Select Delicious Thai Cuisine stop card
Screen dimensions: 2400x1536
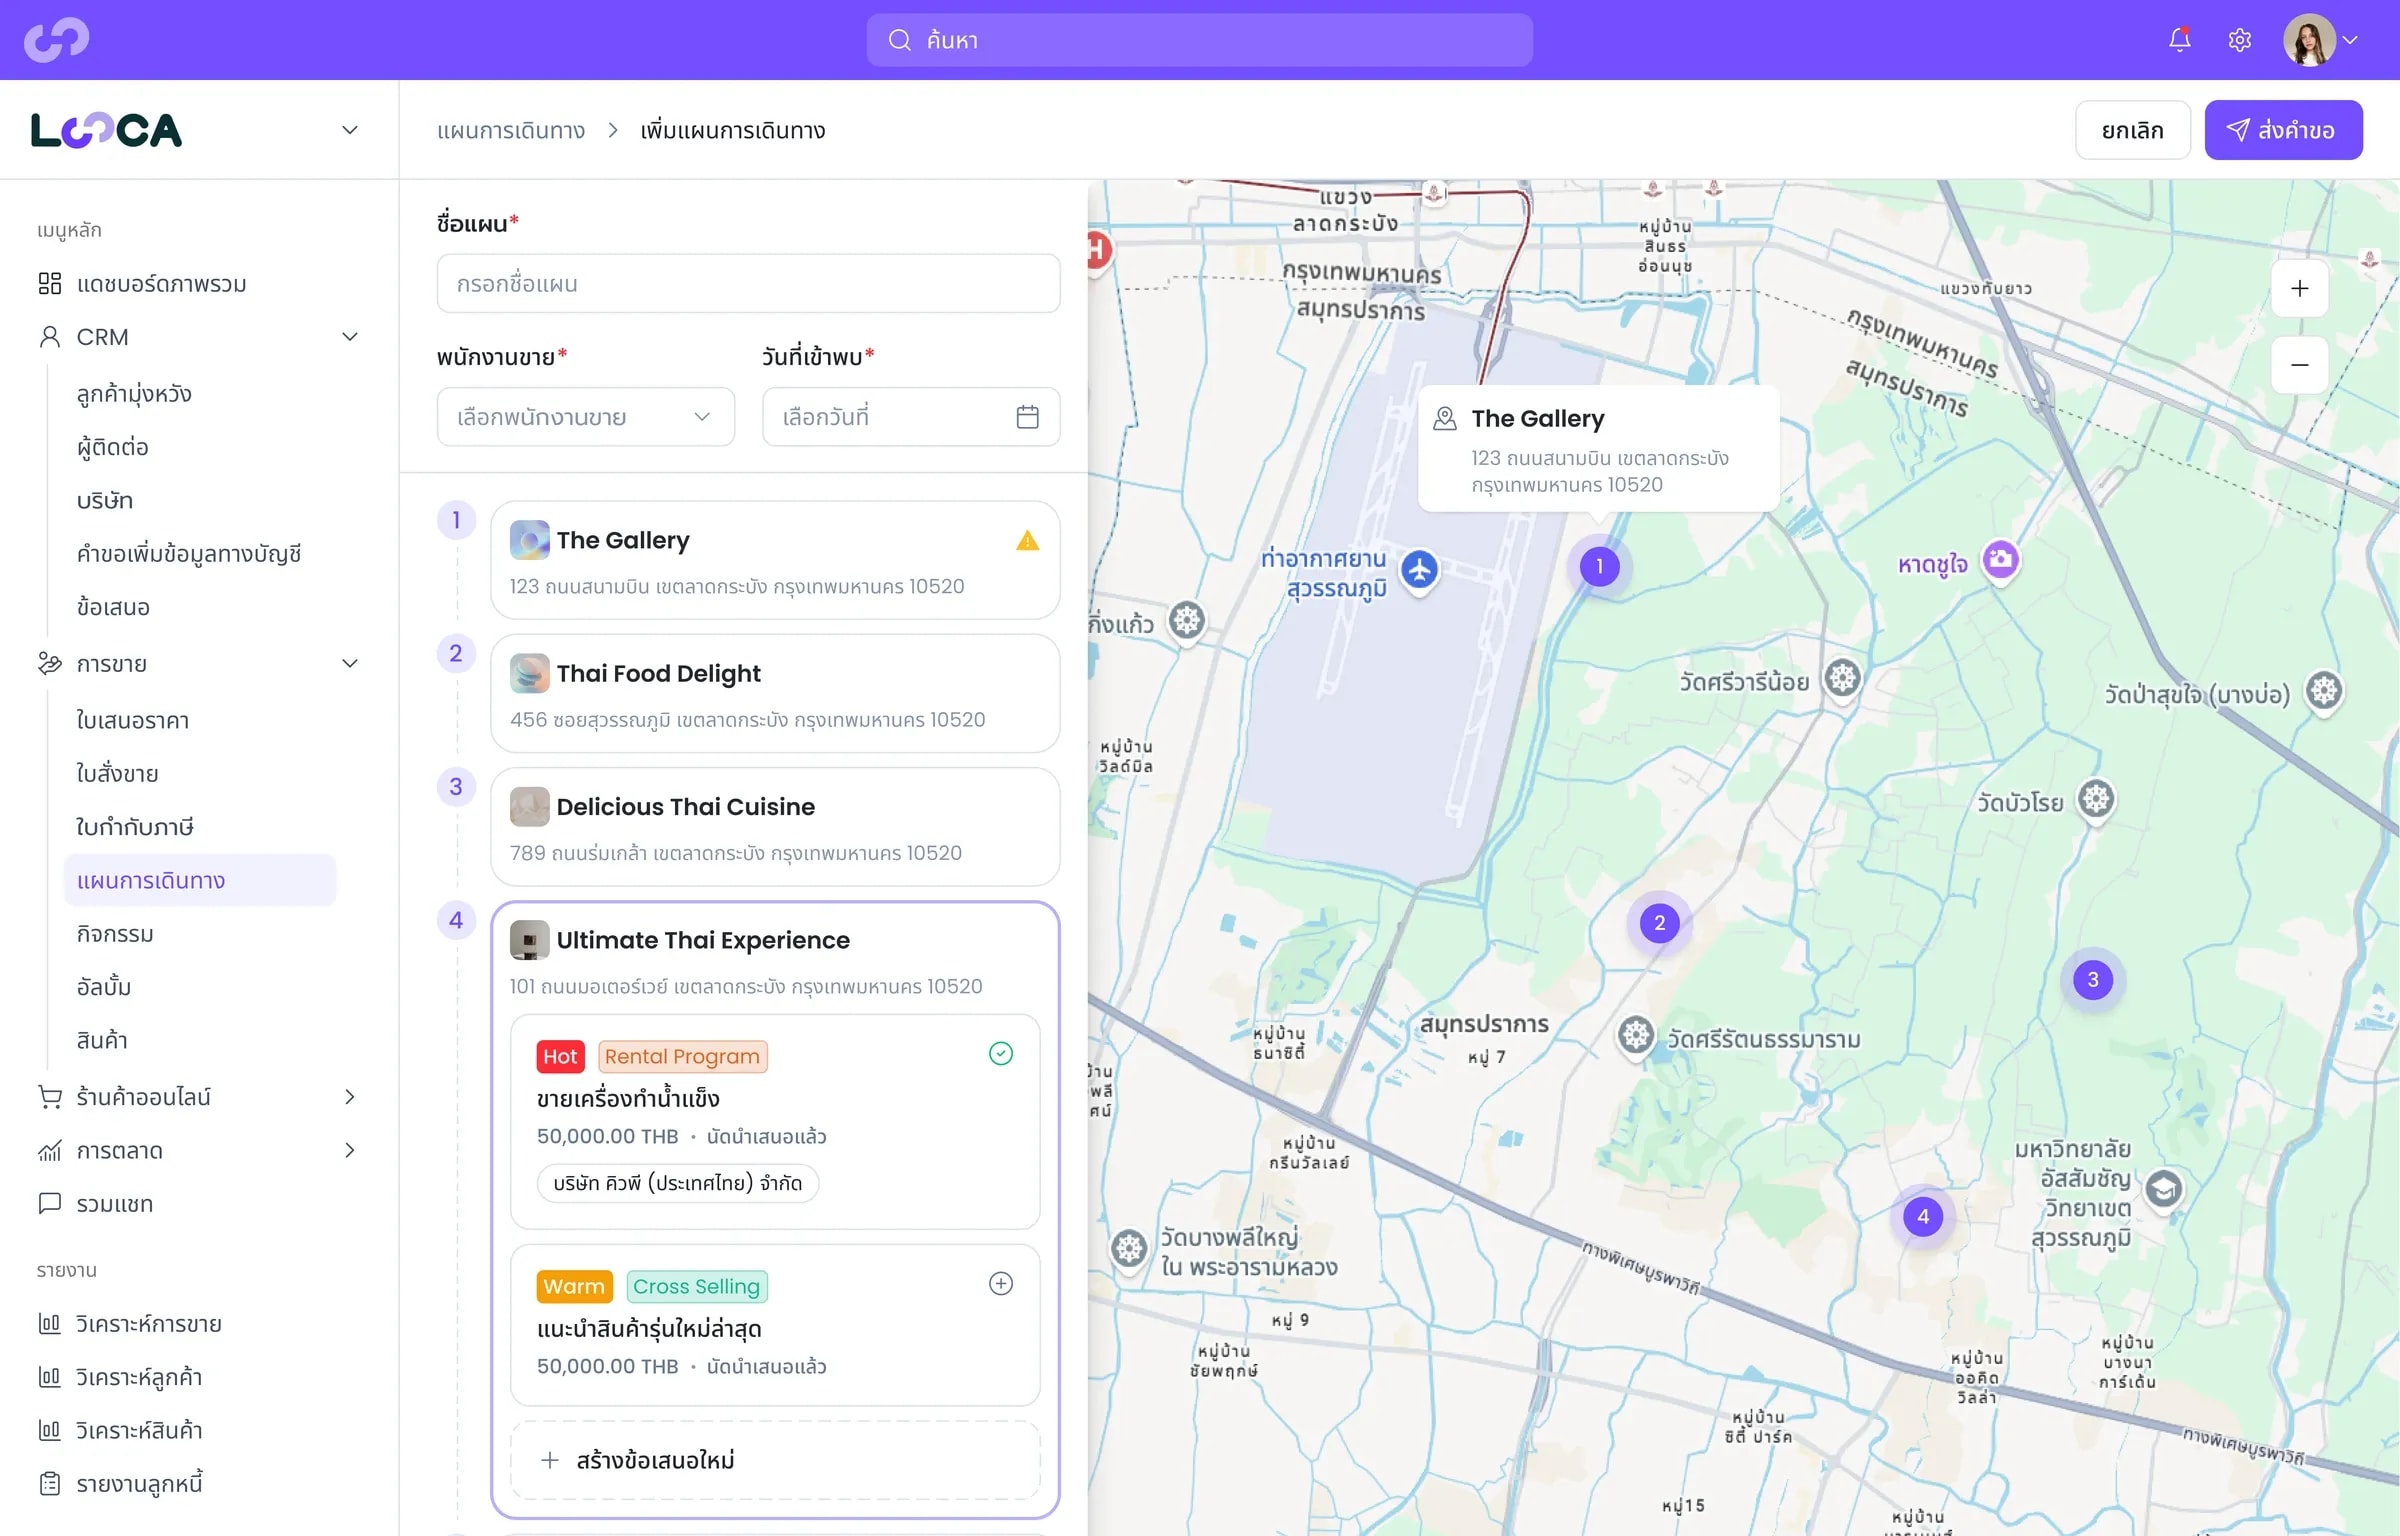pos(775,827)
